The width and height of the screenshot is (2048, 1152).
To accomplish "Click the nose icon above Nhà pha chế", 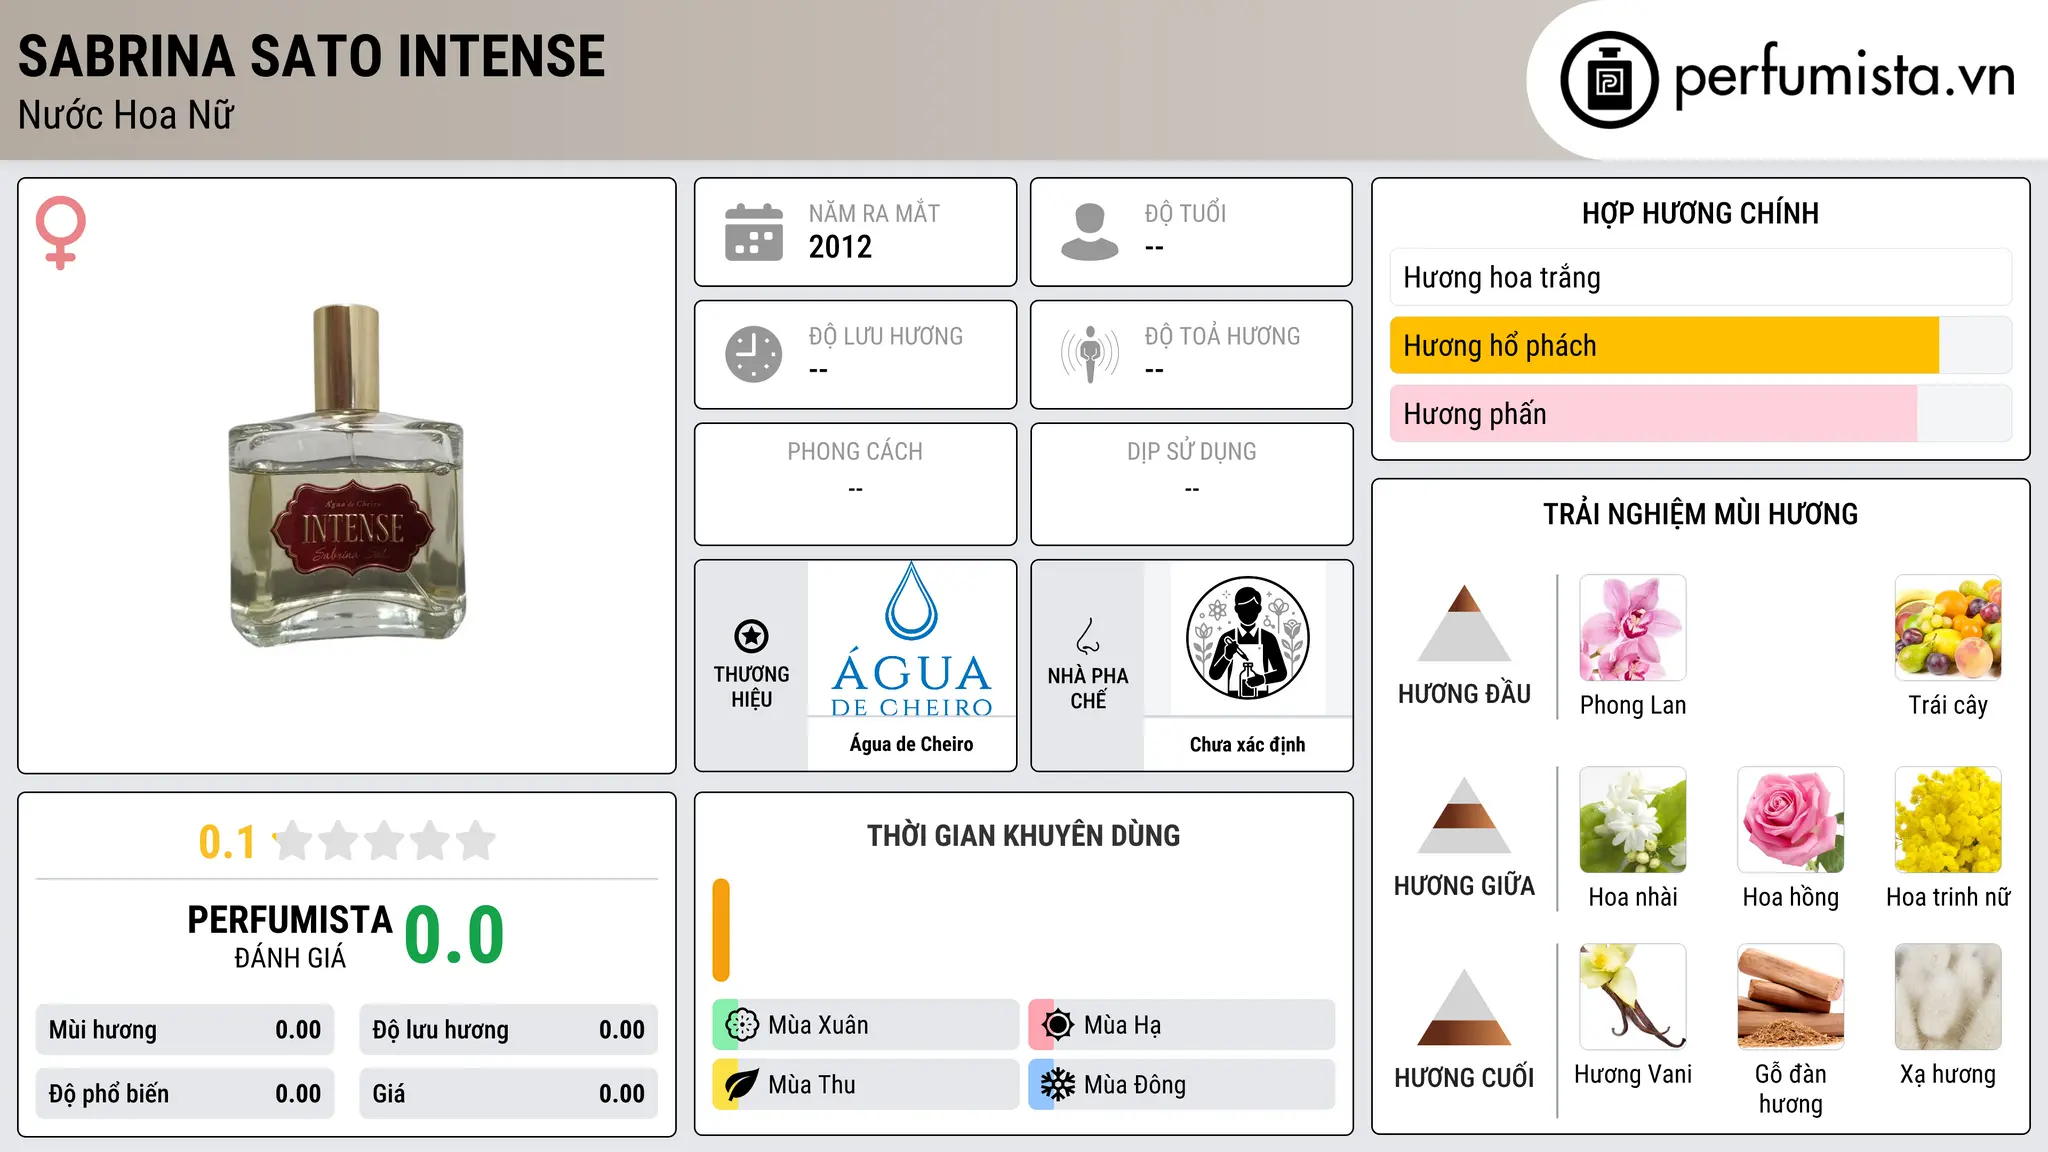I will pos(1087,636).
